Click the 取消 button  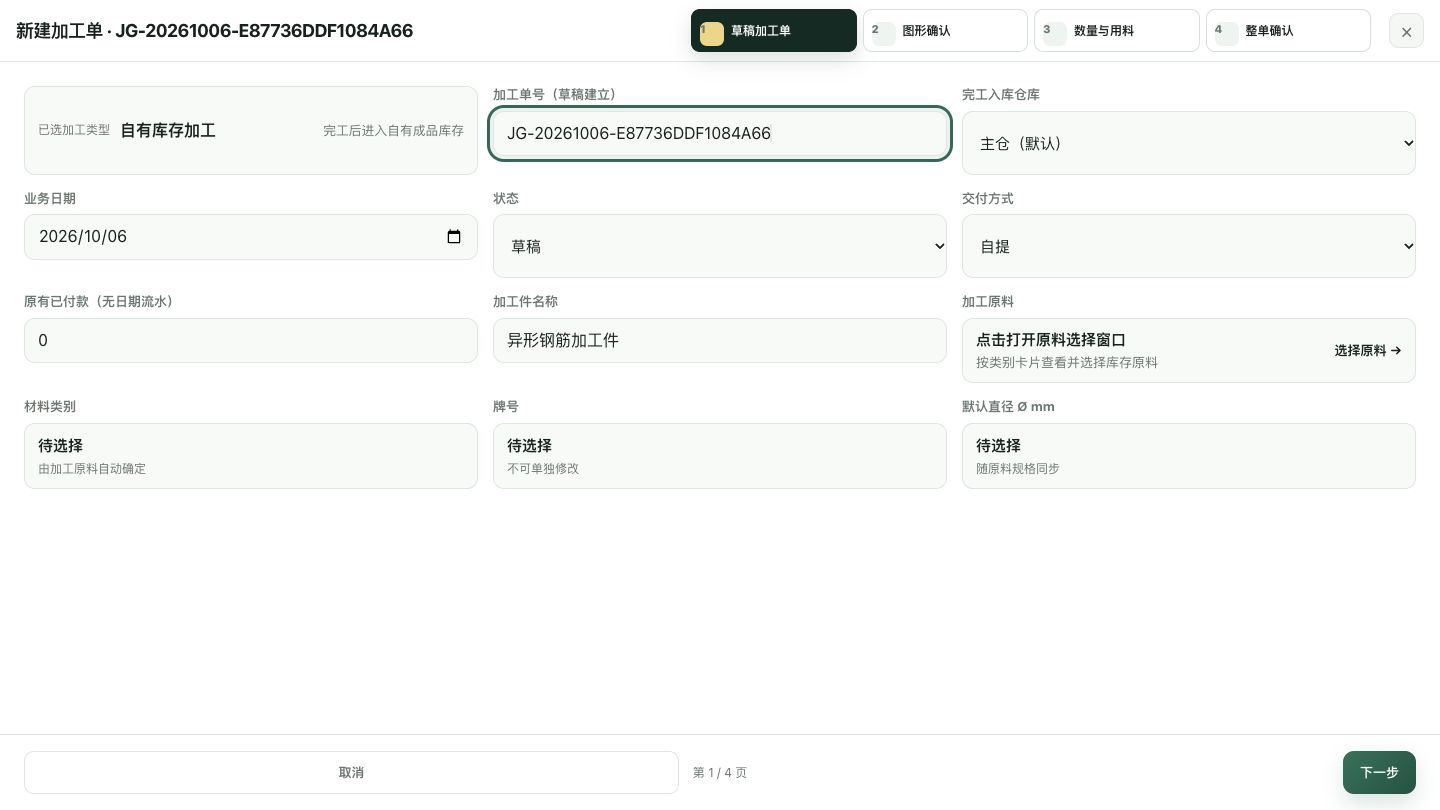pyautogui.click(x=351, y=773)
